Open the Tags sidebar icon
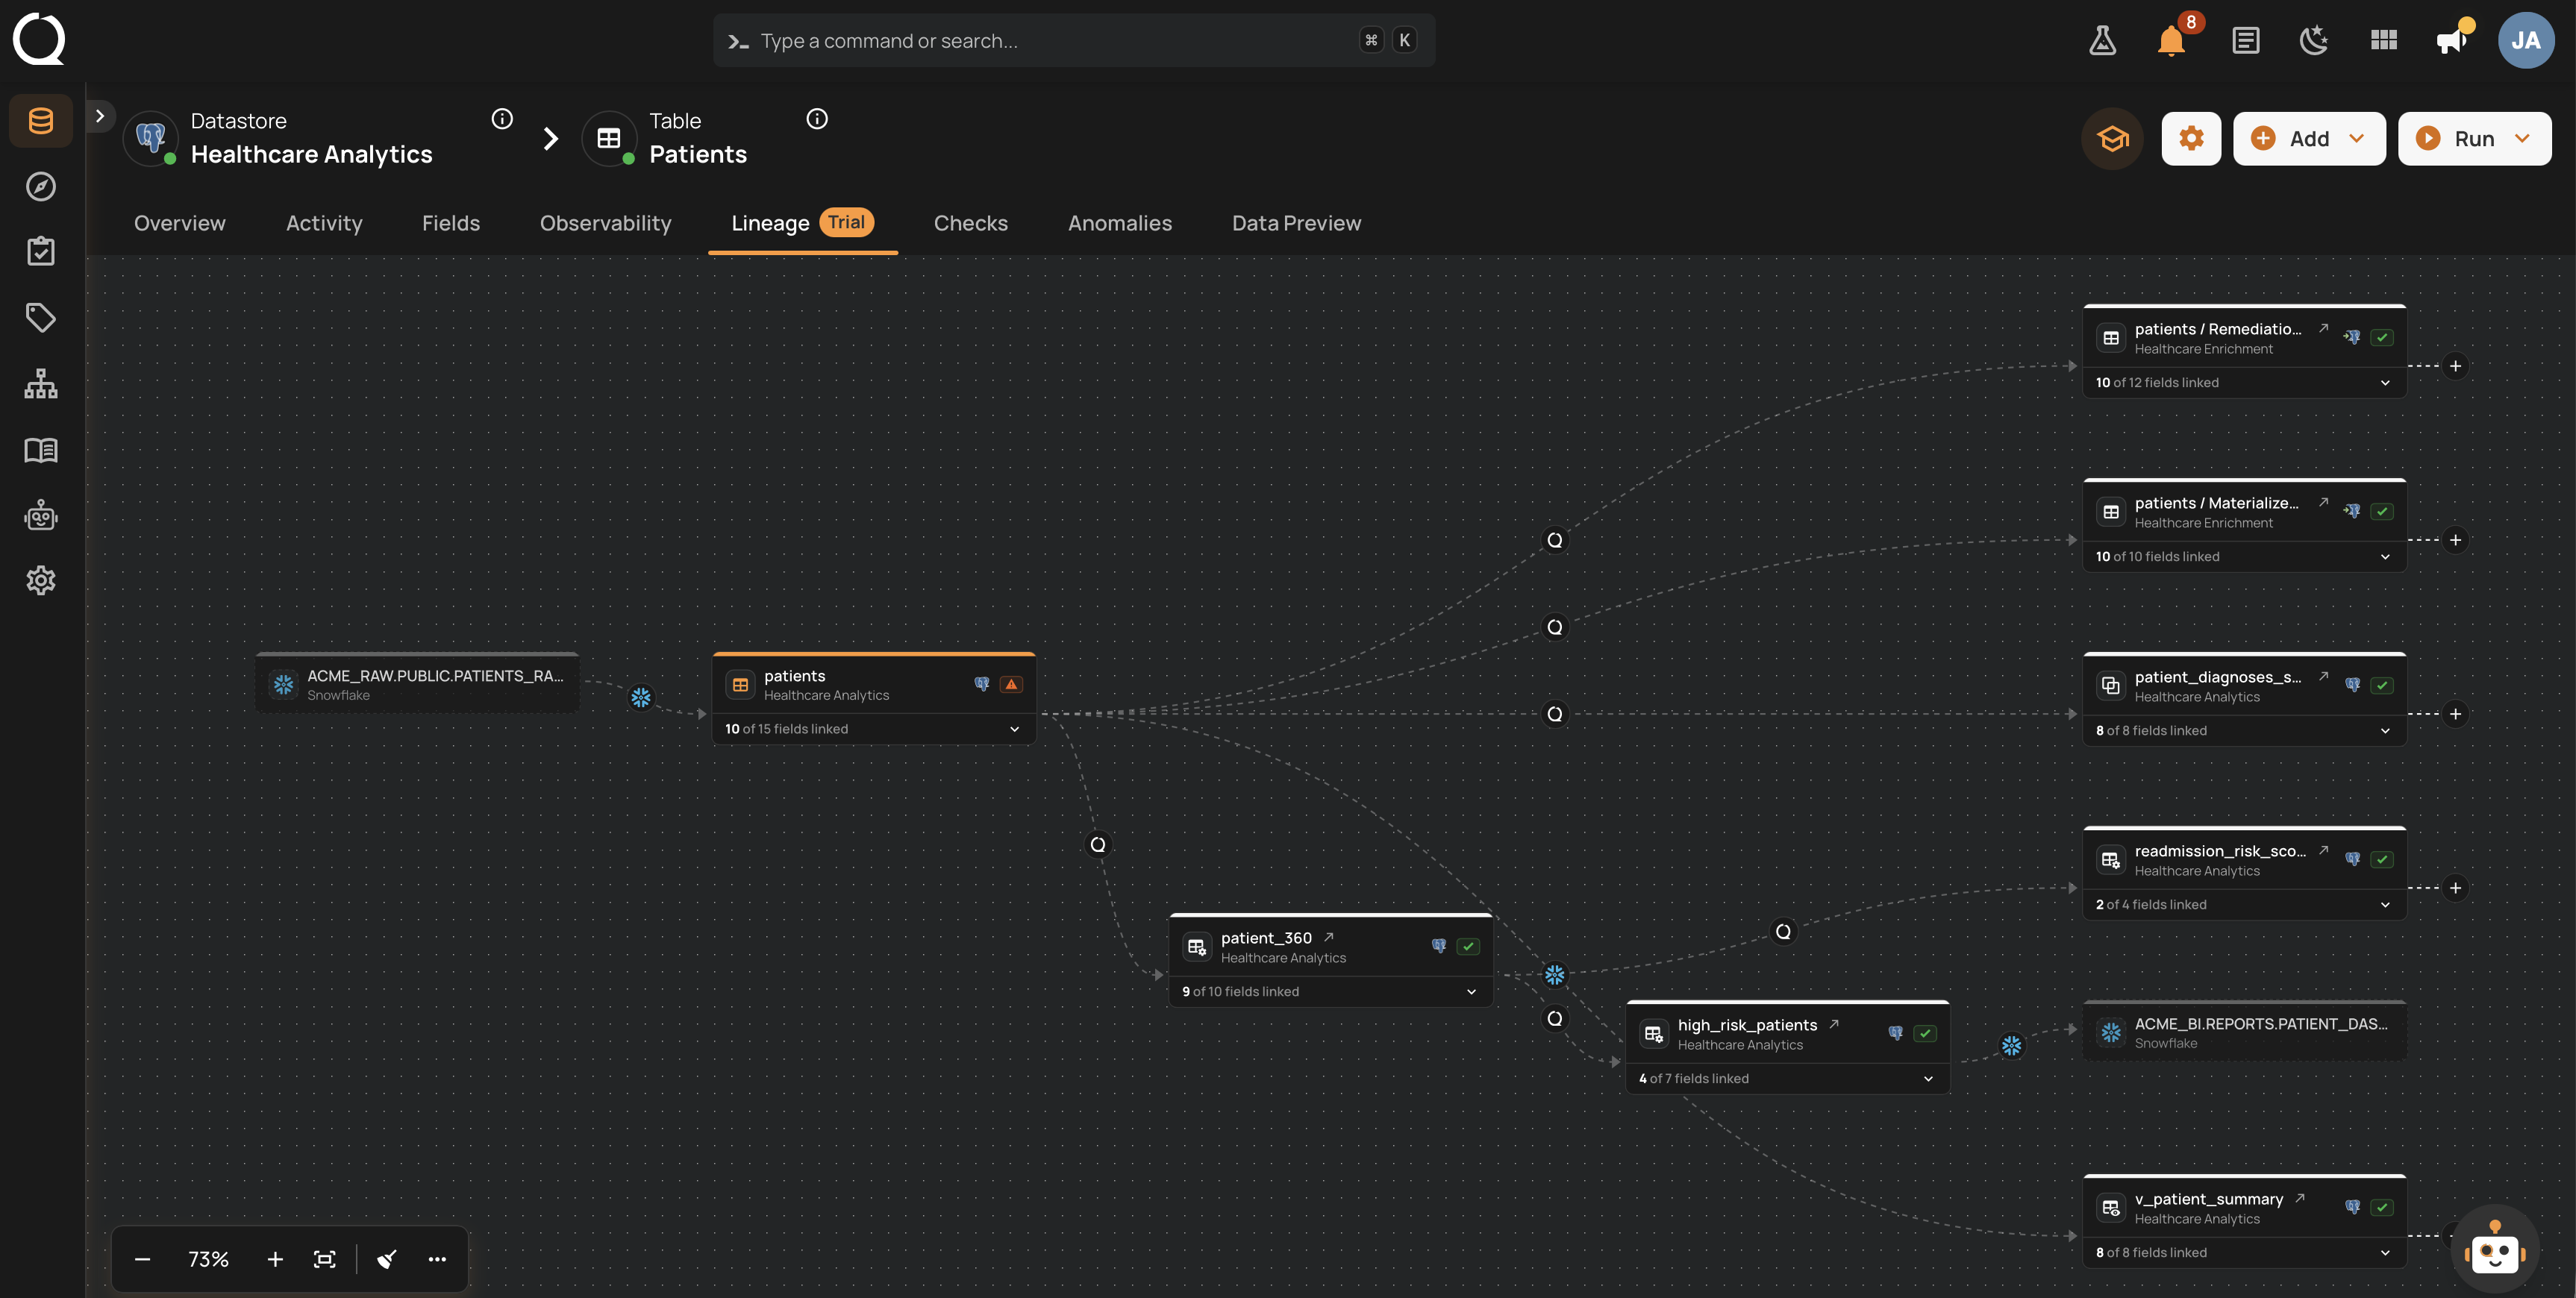This screenshot has width=2576, height=1298. [x=41, y=318]
